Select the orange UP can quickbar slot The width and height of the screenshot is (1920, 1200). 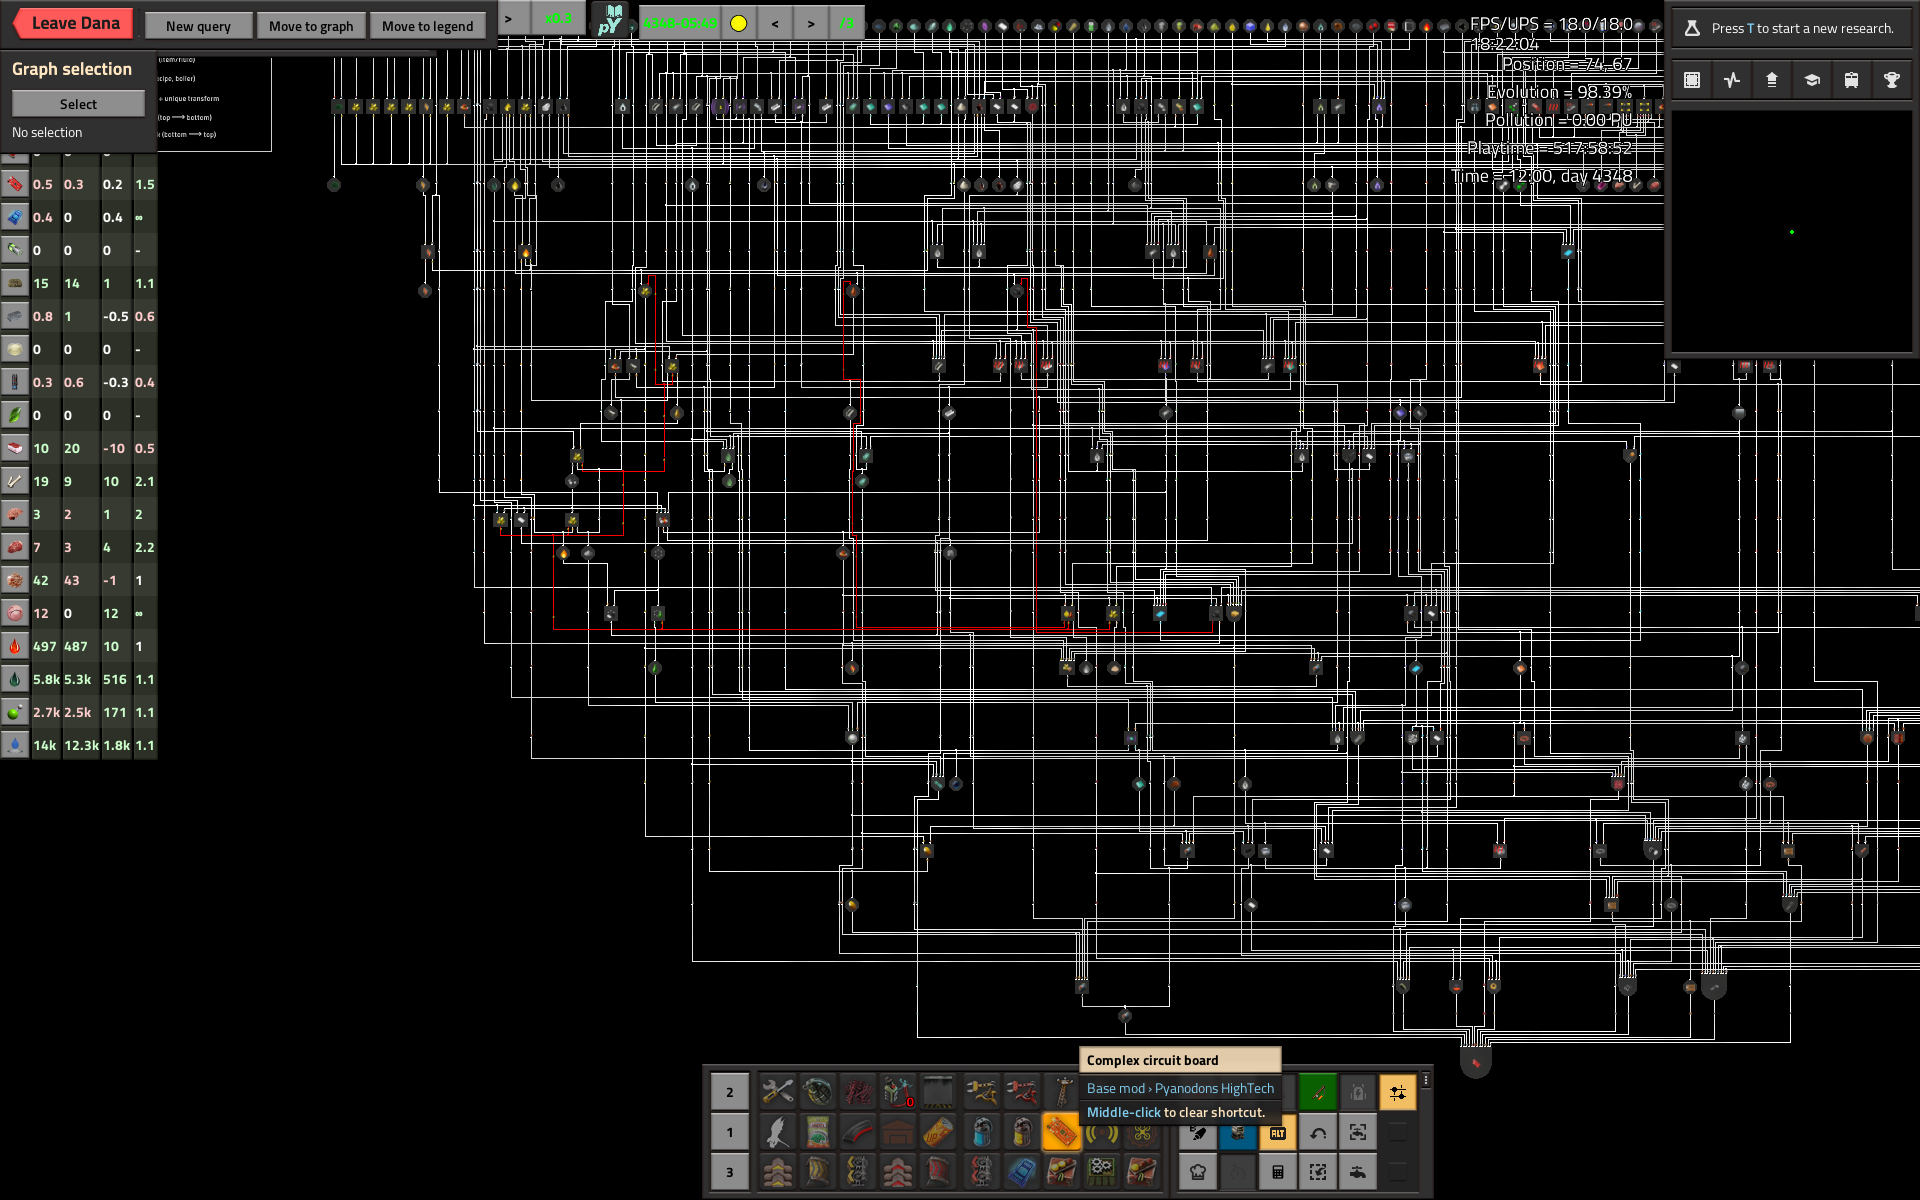pos(940,1132)
